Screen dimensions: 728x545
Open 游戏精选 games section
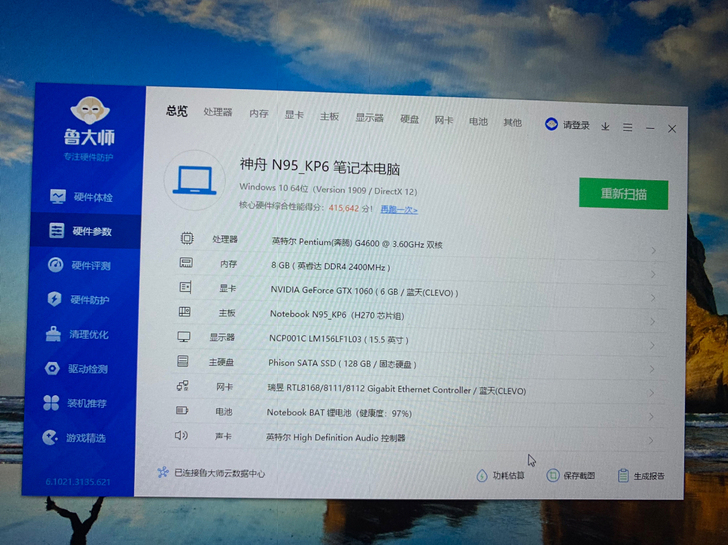pos(74,437)
